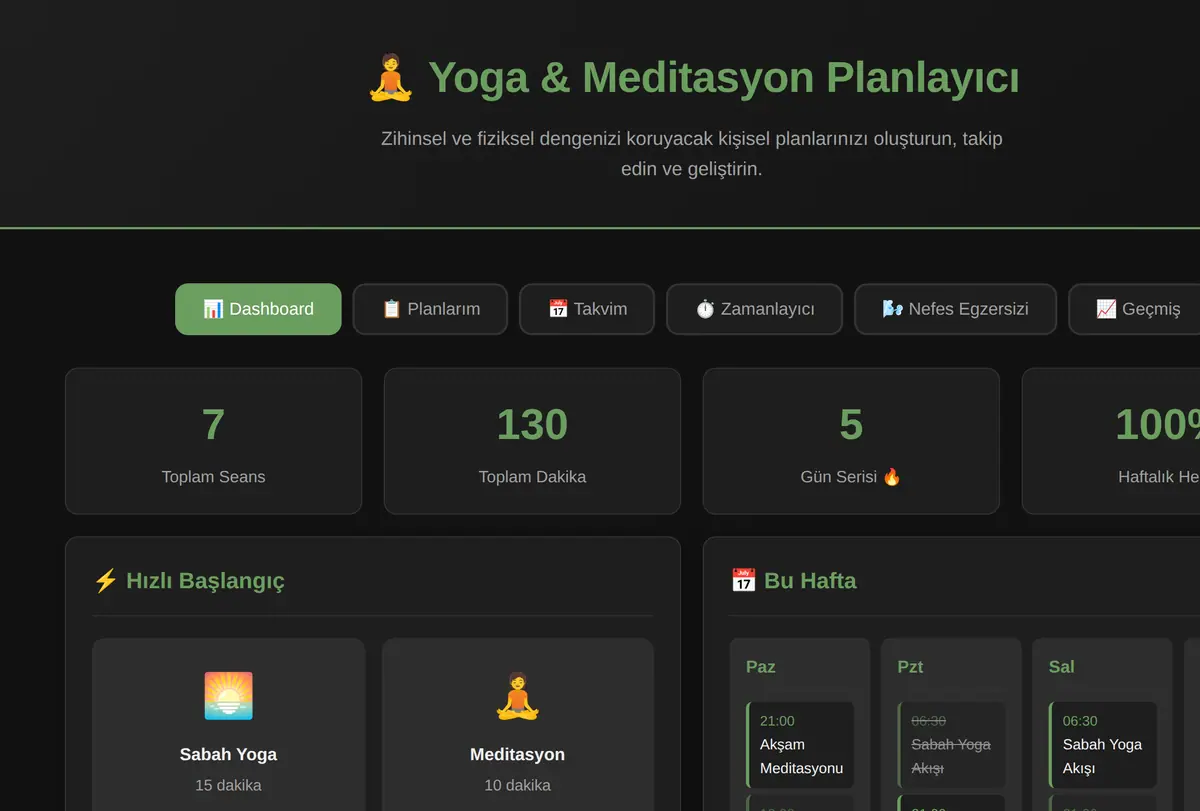
Task: Start the Meditasyon 10 dakika quick card
Action: 517,725
